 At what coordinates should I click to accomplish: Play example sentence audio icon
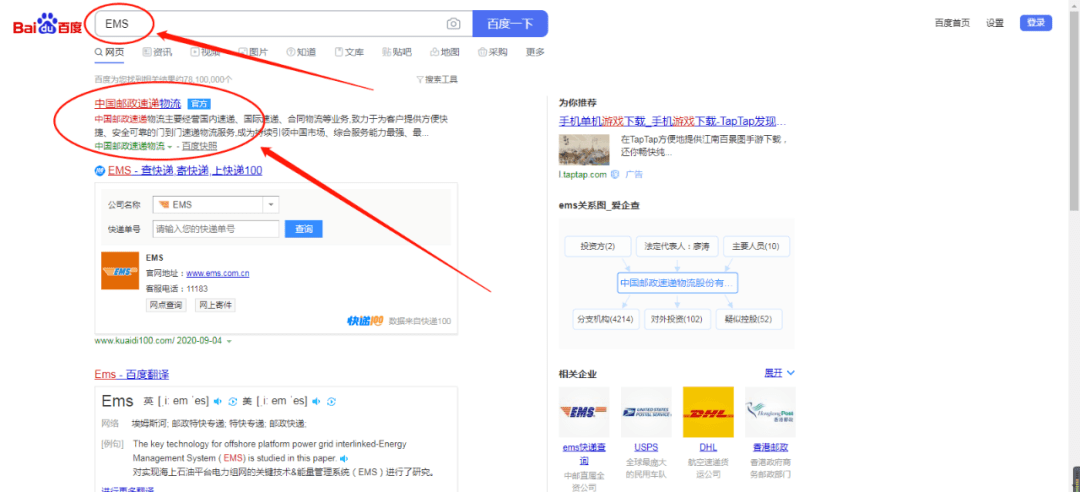[344, 458]
